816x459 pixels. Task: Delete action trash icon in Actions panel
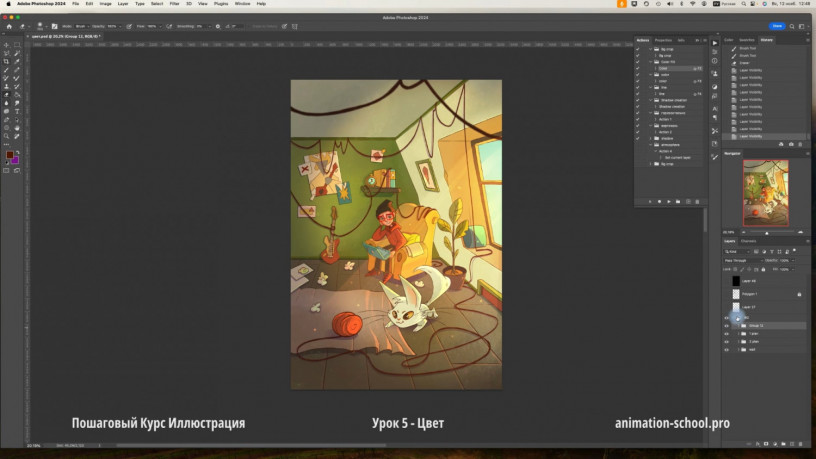pos(697,201)
